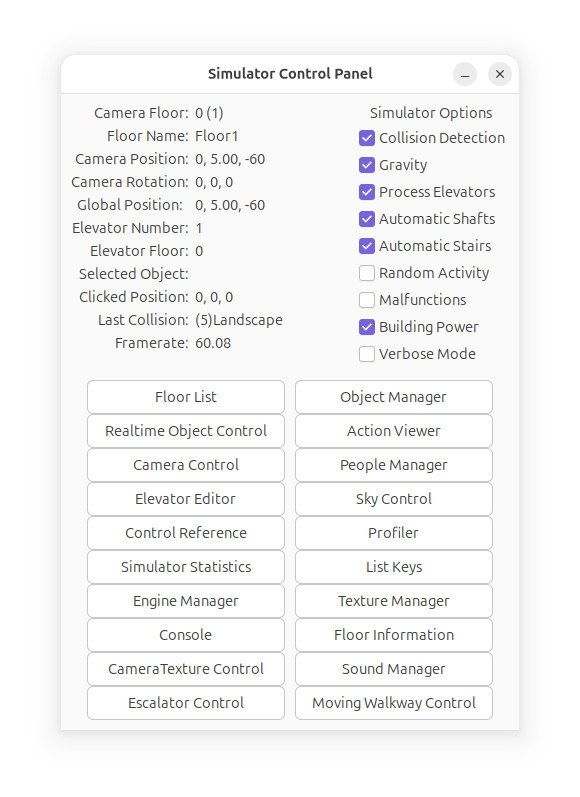Open the Console
This screenshot has width=580, height=797.
coord(186,635)
